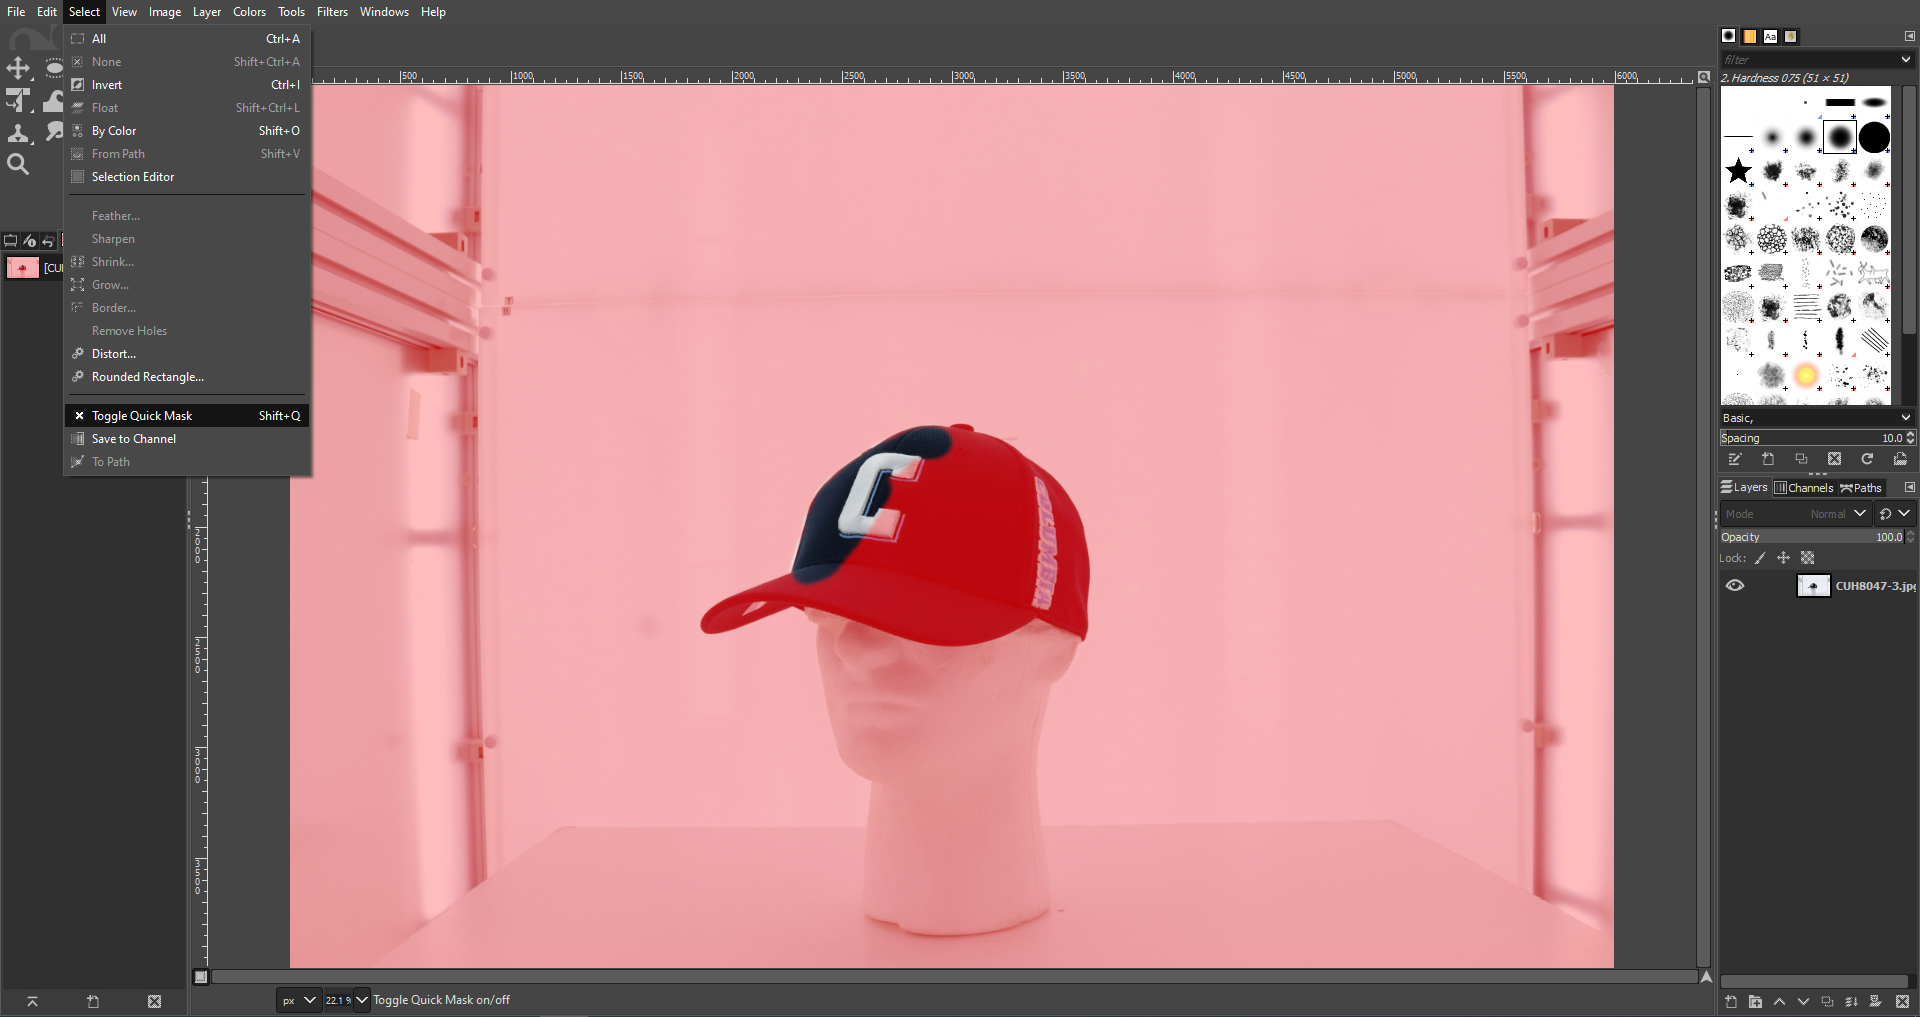Choose Distort... menu entry
Image resolution: width=1920 pixels, height=1017 pixels.
tap(187, 354)
